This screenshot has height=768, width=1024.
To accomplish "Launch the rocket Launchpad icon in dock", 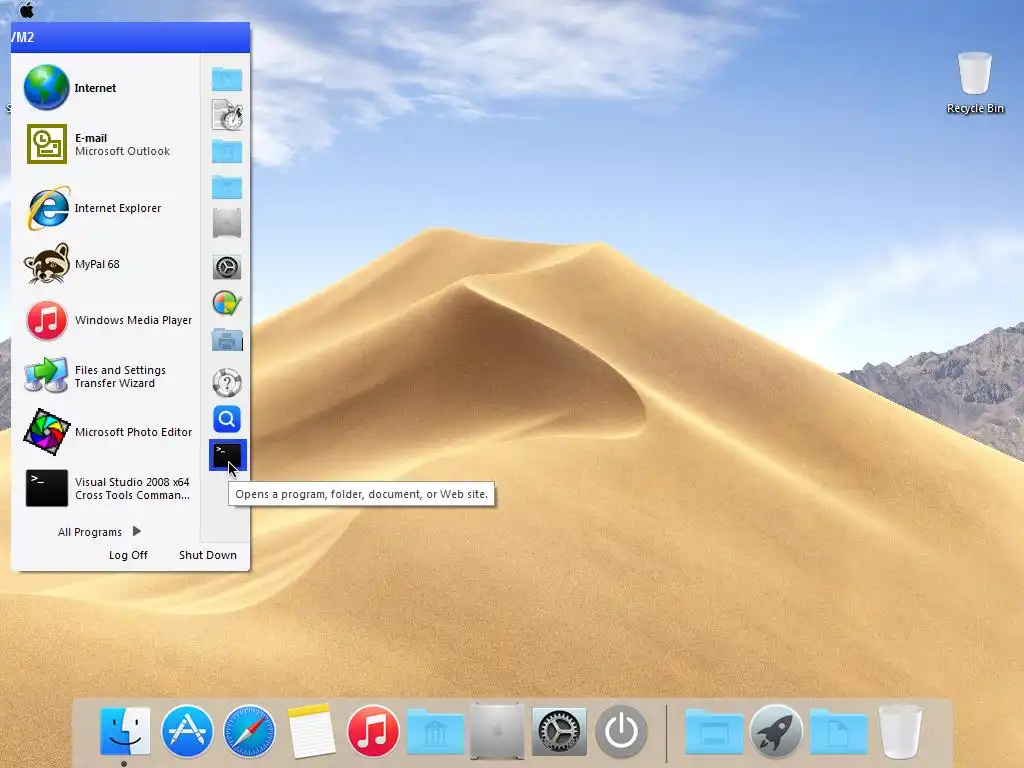I will [x=776, y=731].
